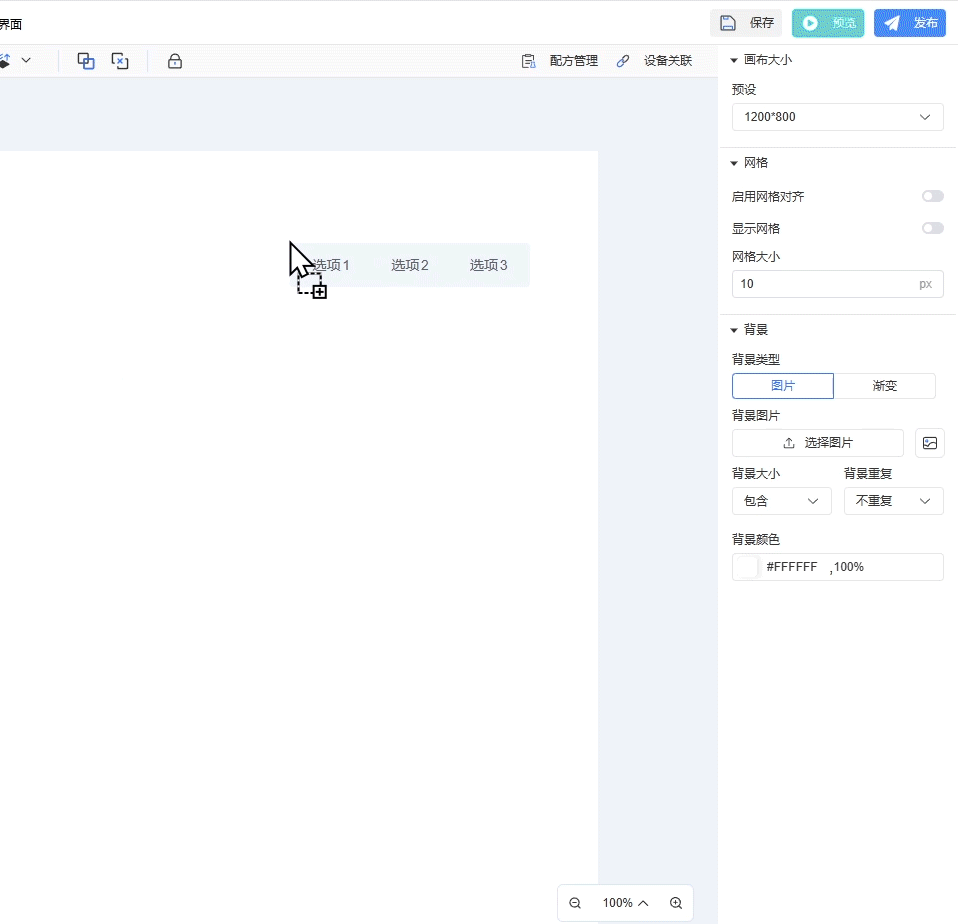Zoom out with the magnifier minus icon
The width and height of the screenshot is (958, 924).
(x=575, y=903)
